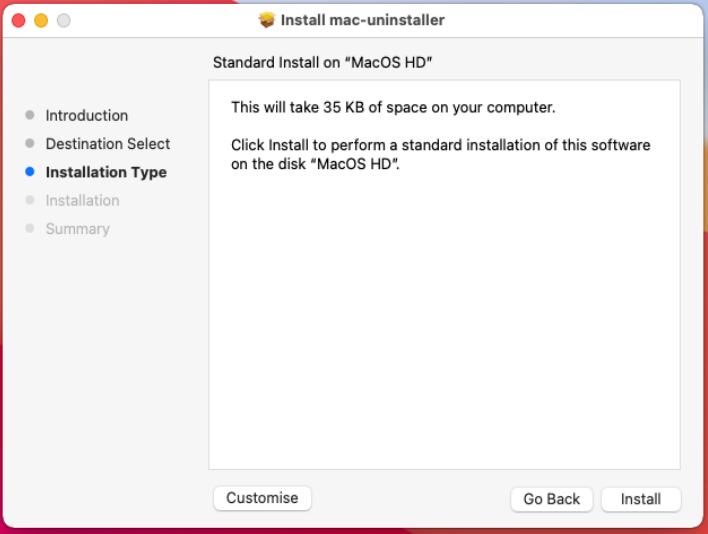This screenshot has width=708, height=534.
Task: Open the Customise install options
Action: click(x=262, y=498)
